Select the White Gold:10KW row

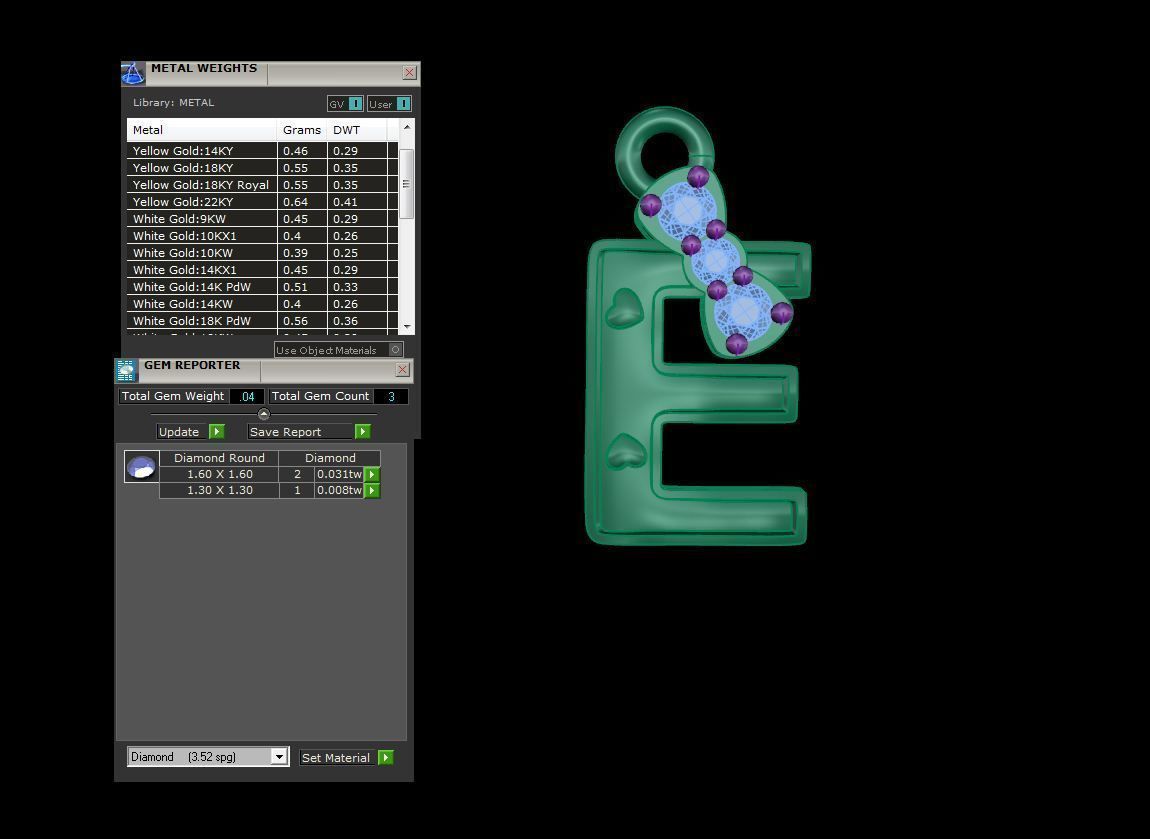click(262, 252)
